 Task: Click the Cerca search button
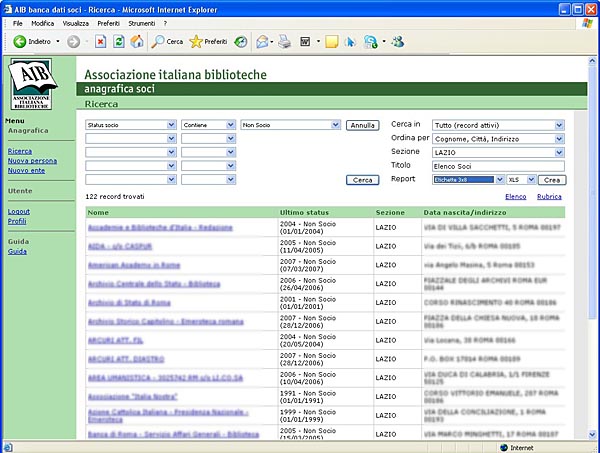coord(362,180)
